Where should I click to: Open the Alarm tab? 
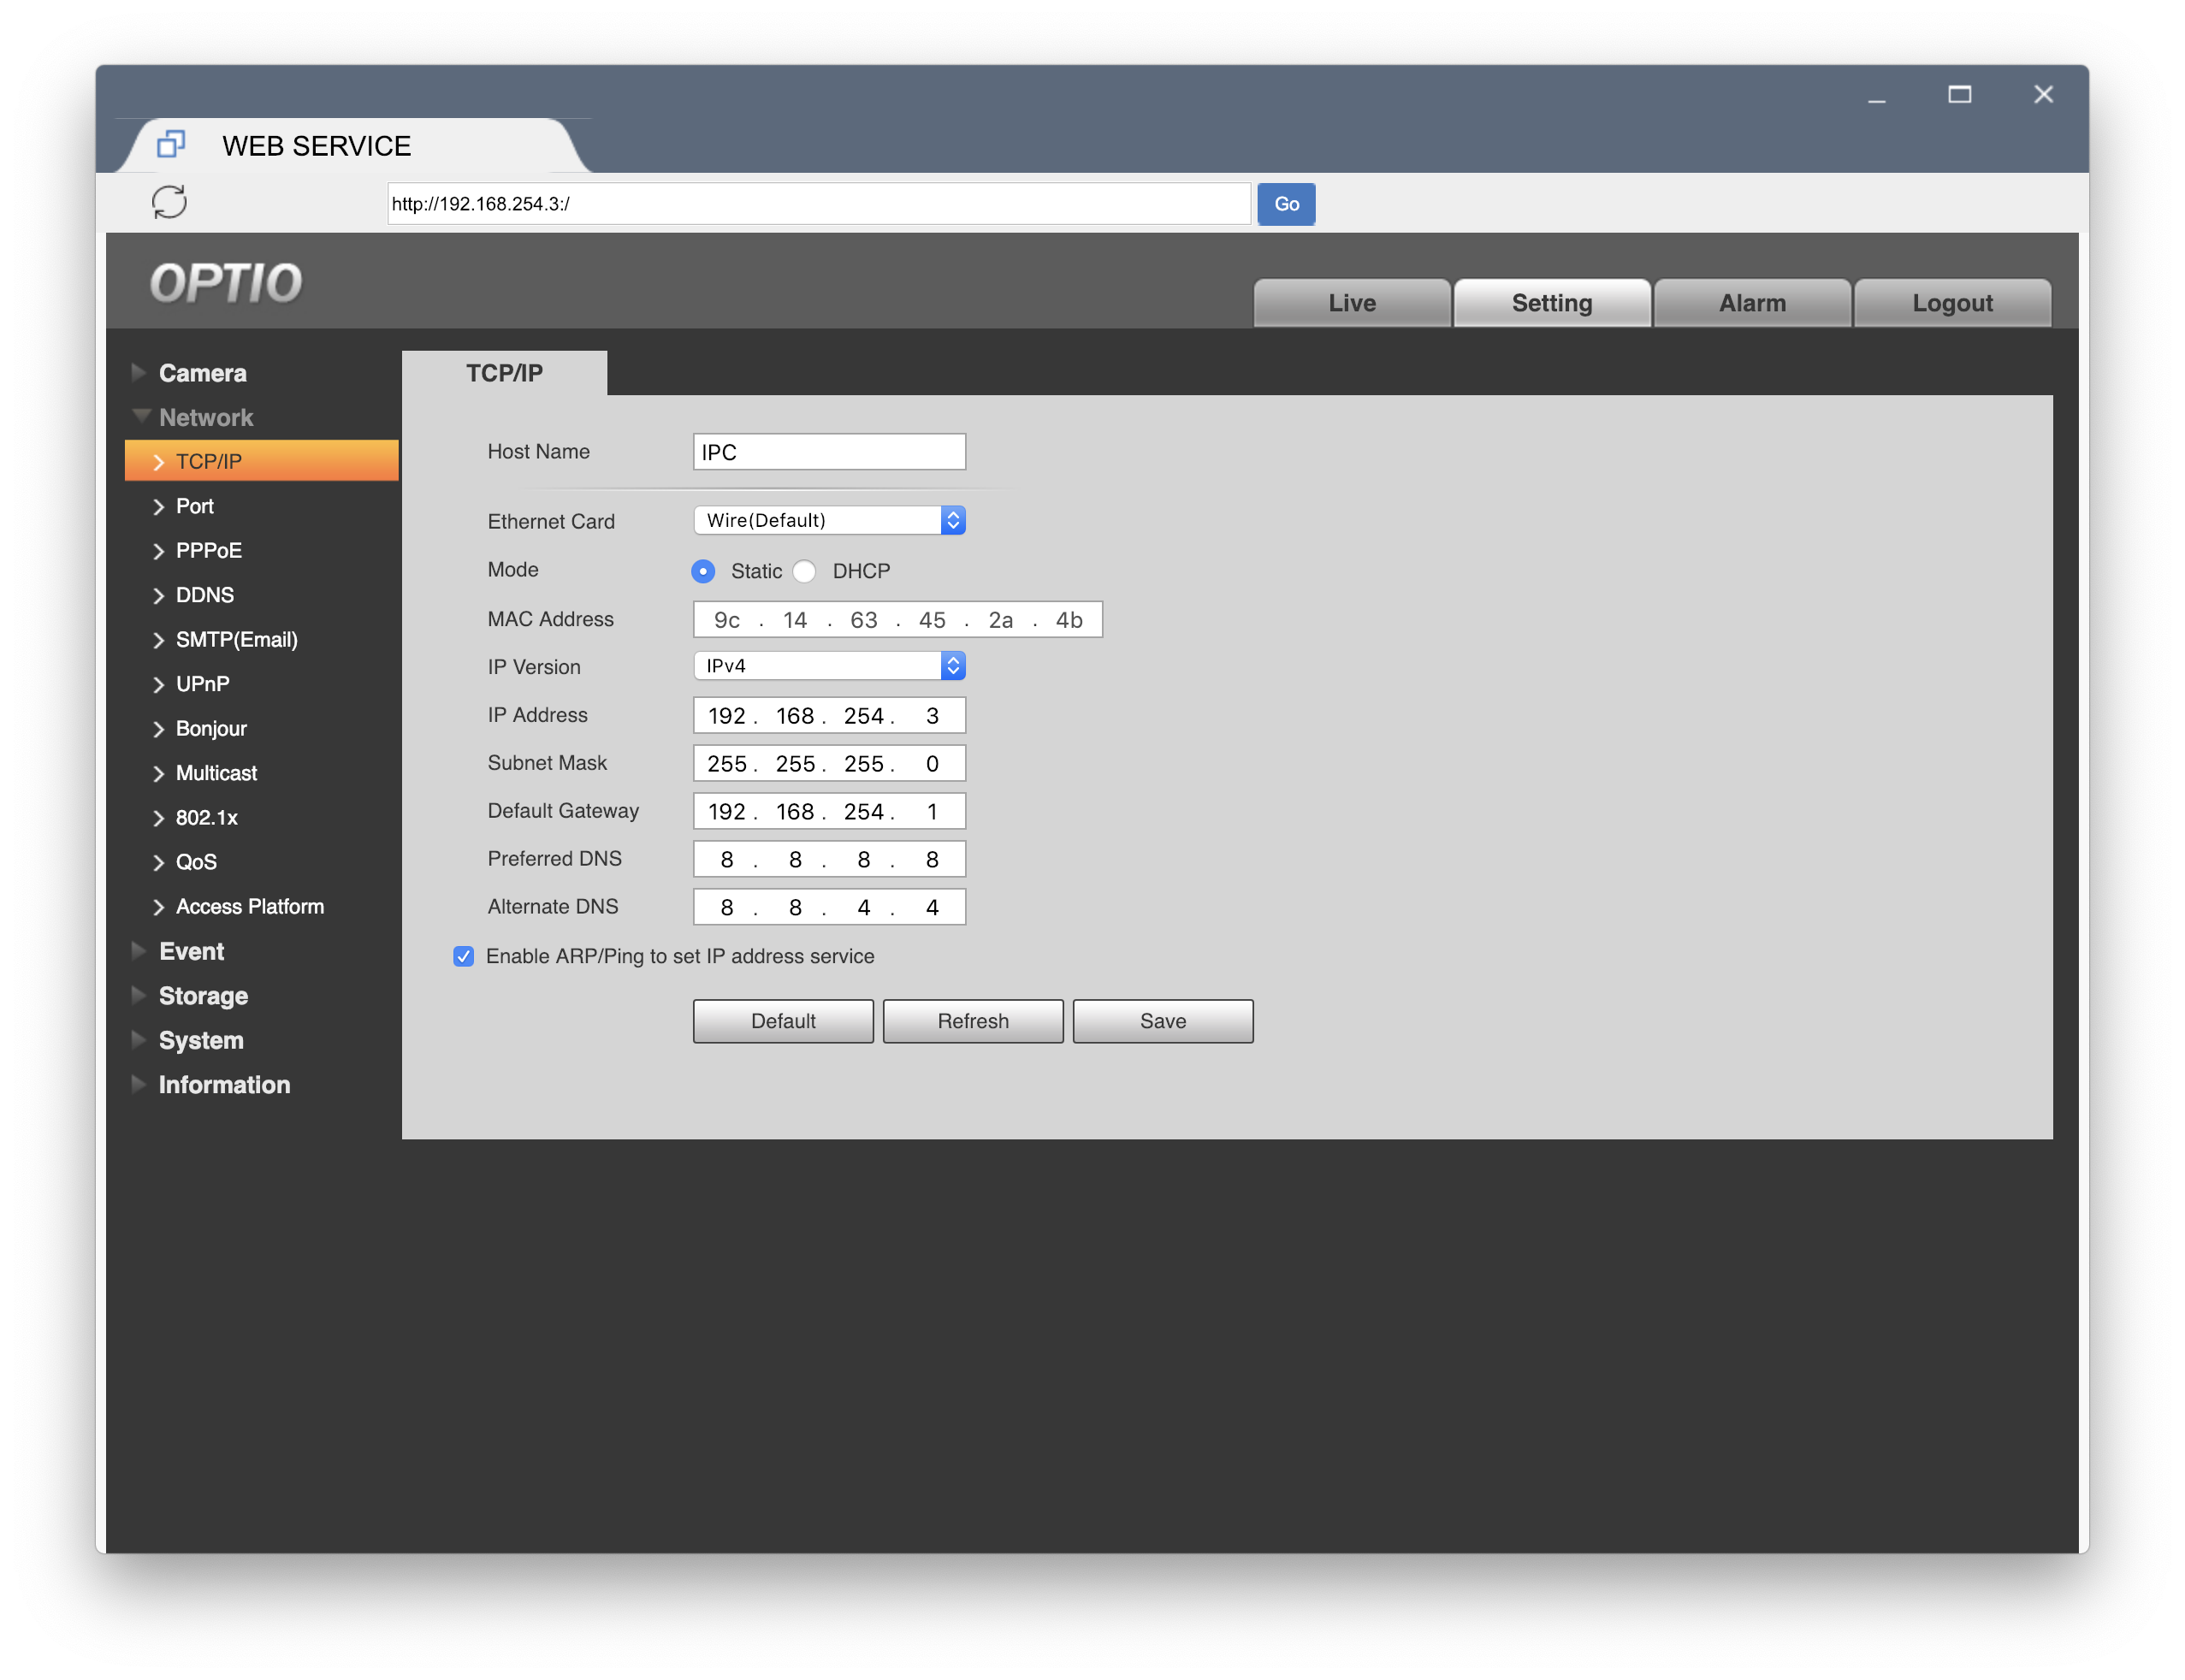[1751, 303]
